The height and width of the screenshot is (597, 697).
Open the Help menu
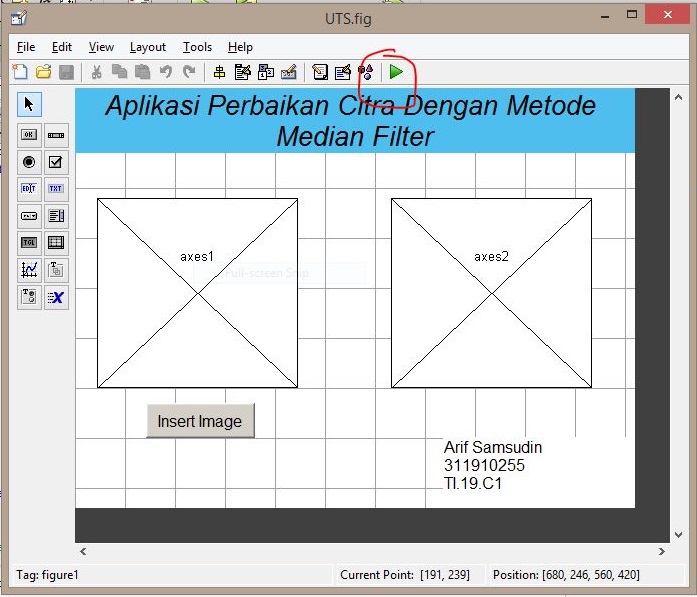tap(240, 47)
